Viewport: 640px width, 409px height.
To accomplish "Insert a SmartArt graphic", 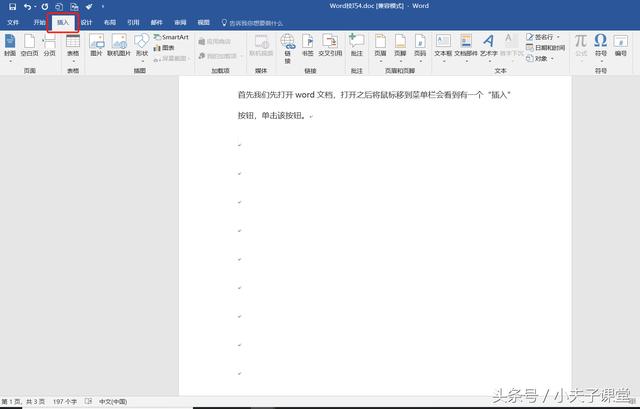I will pyautogui.click(x=171, y=37).
